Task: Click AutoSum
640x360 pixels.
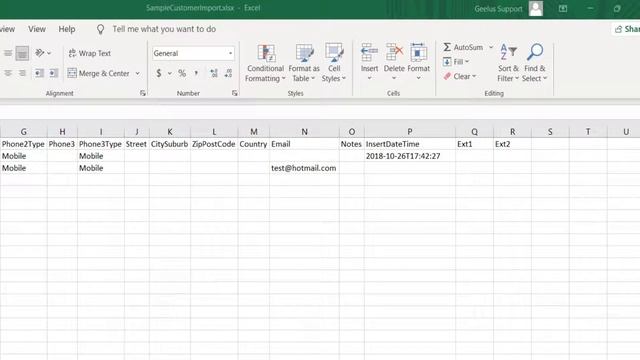Action: point(463,47)
